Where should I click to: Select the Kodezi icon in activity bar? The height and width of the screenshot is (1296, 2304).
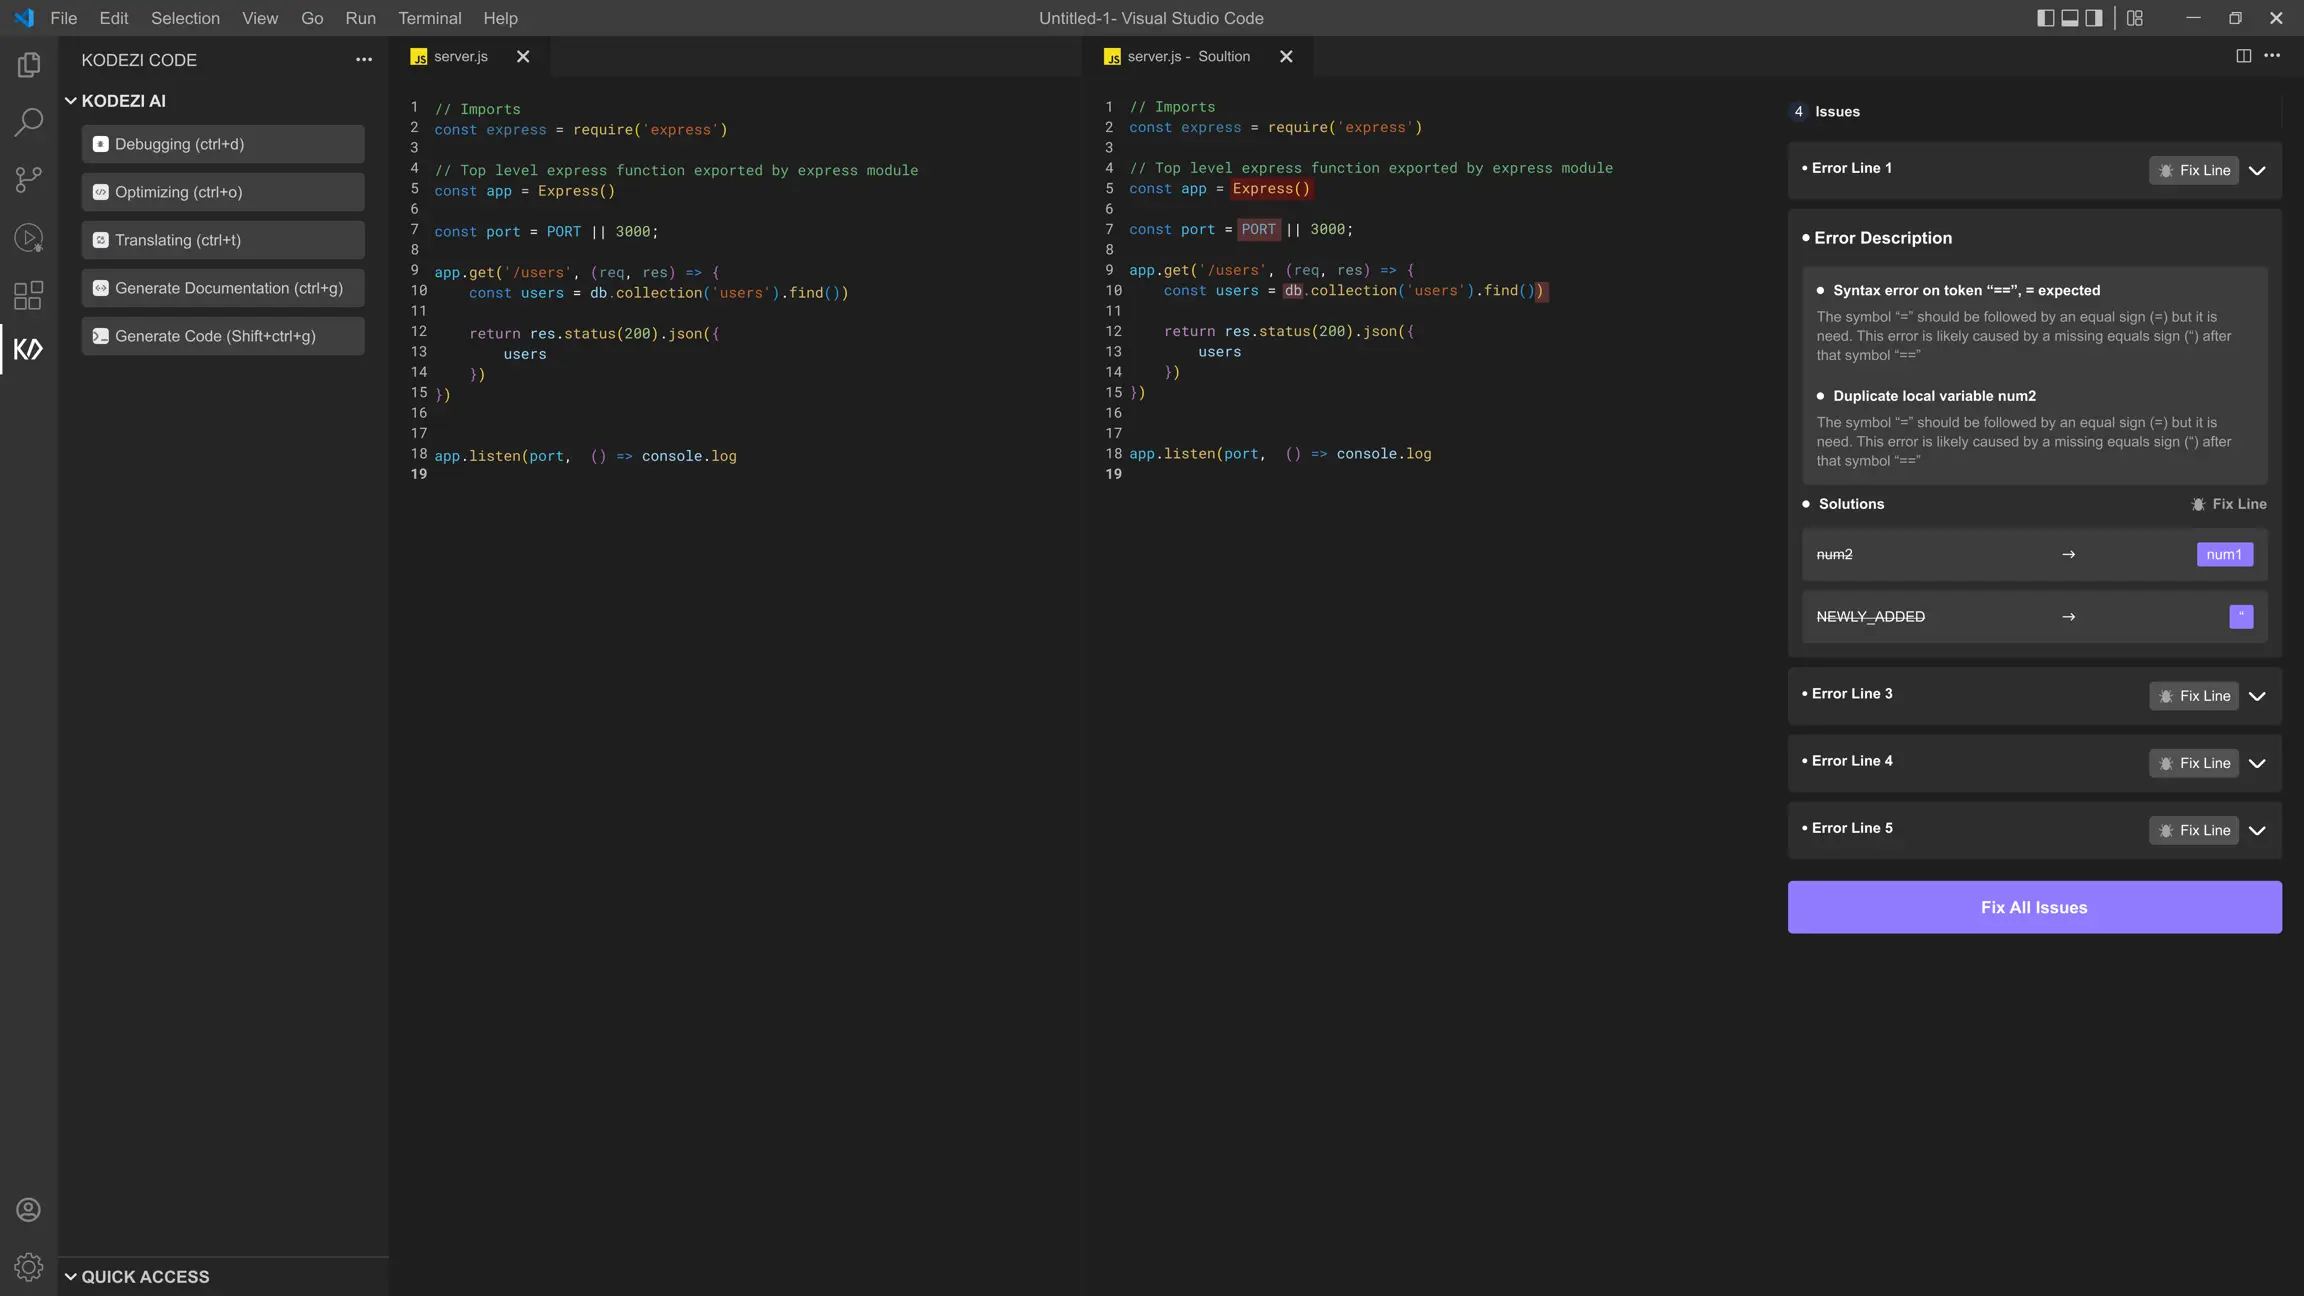coord(28,349)
